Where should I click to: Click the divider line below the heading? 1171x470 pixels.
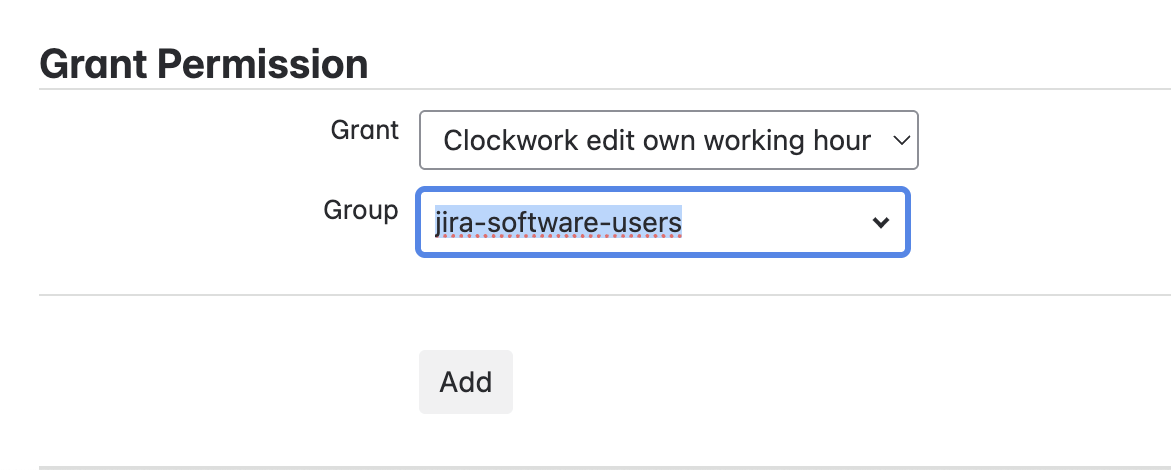click(x=600, y=90)
